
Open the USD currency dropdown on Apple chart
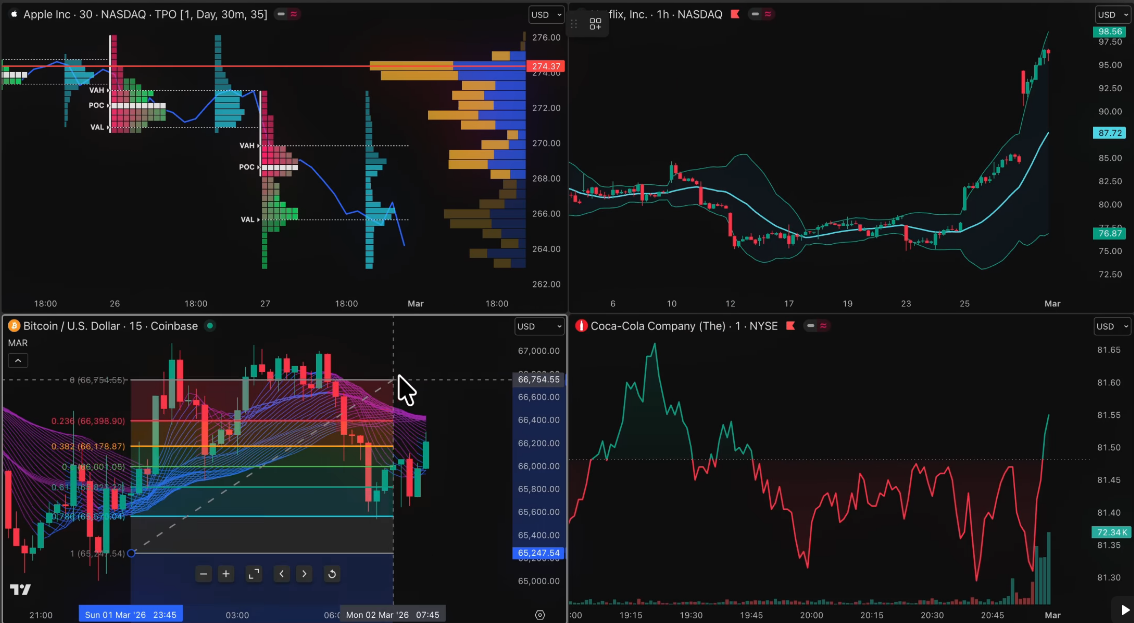546,14
